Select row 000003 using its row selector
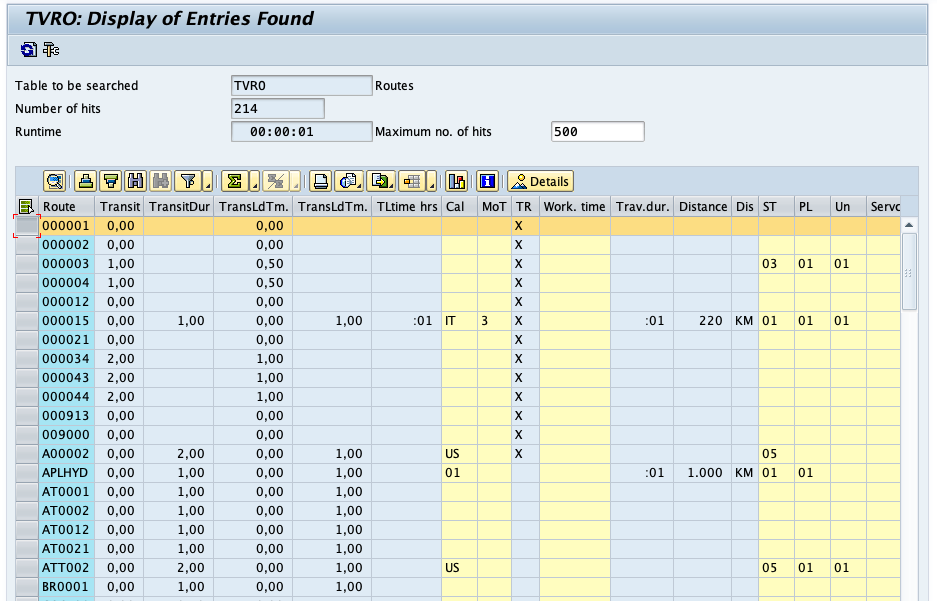The height and width of the screenshot is (601, 937). pyautogui.click(x=26, y=263)
